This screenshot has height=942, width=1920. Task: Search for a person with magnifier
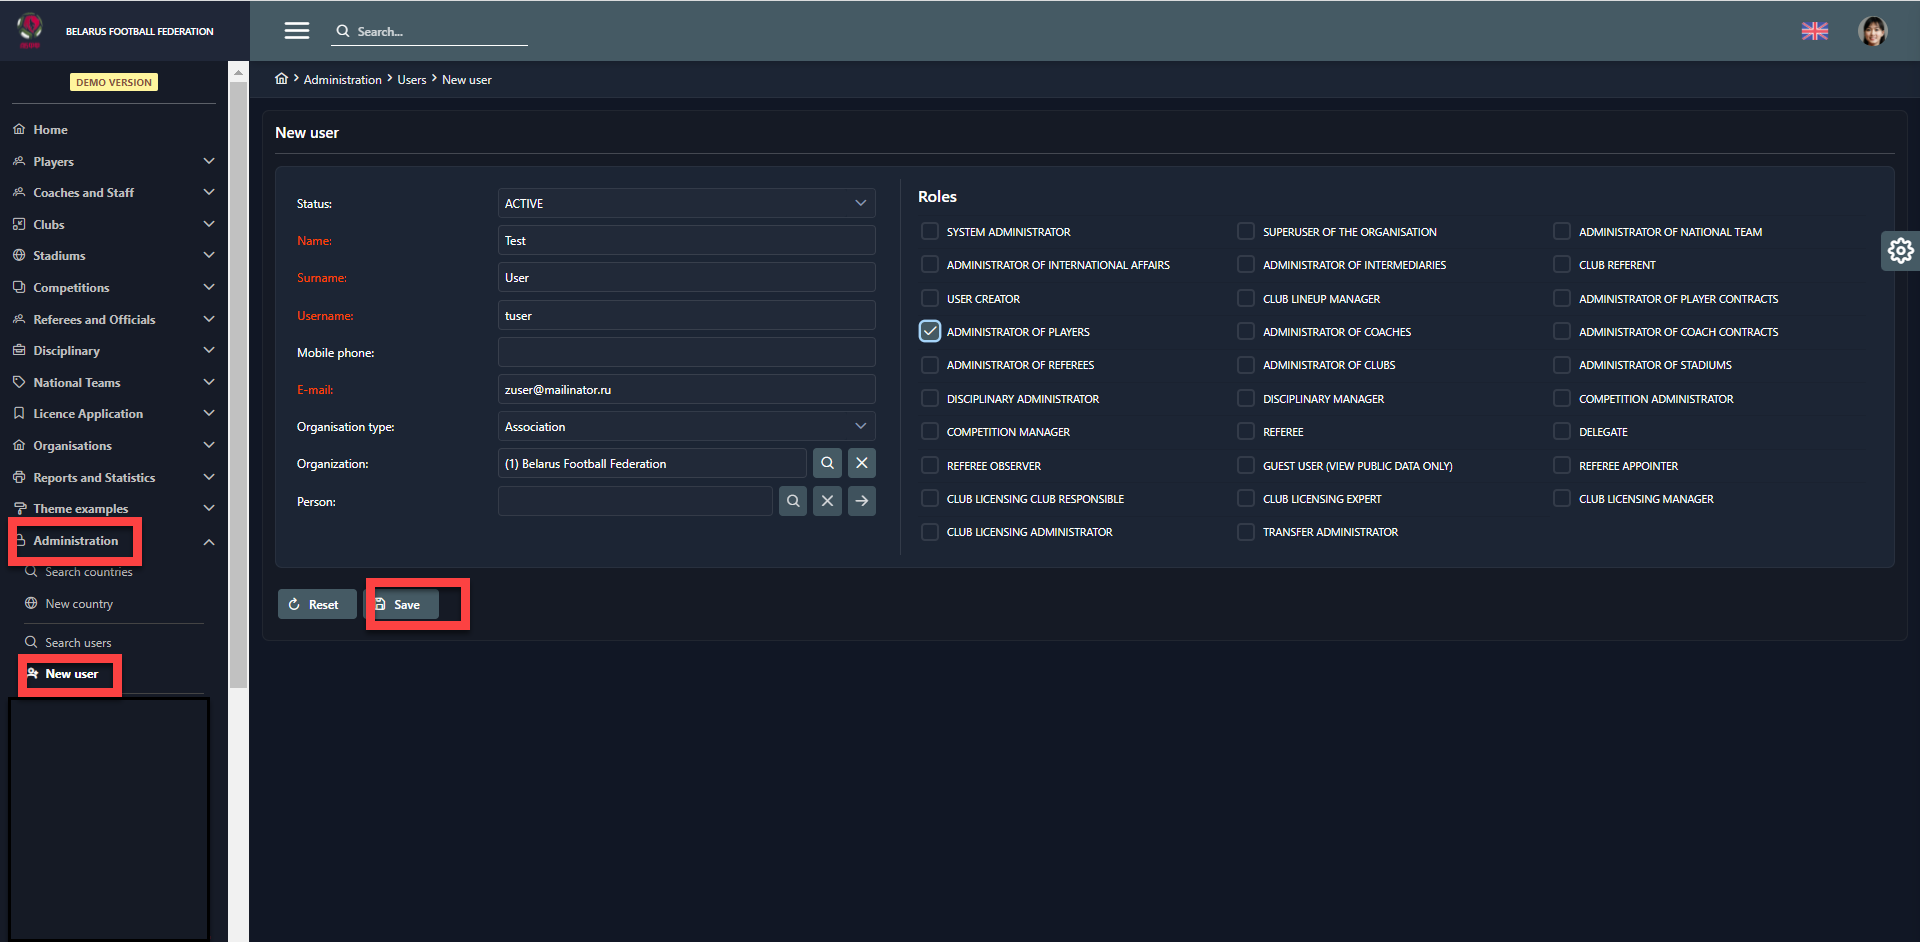pyautogui.click(x=793, y=501)
